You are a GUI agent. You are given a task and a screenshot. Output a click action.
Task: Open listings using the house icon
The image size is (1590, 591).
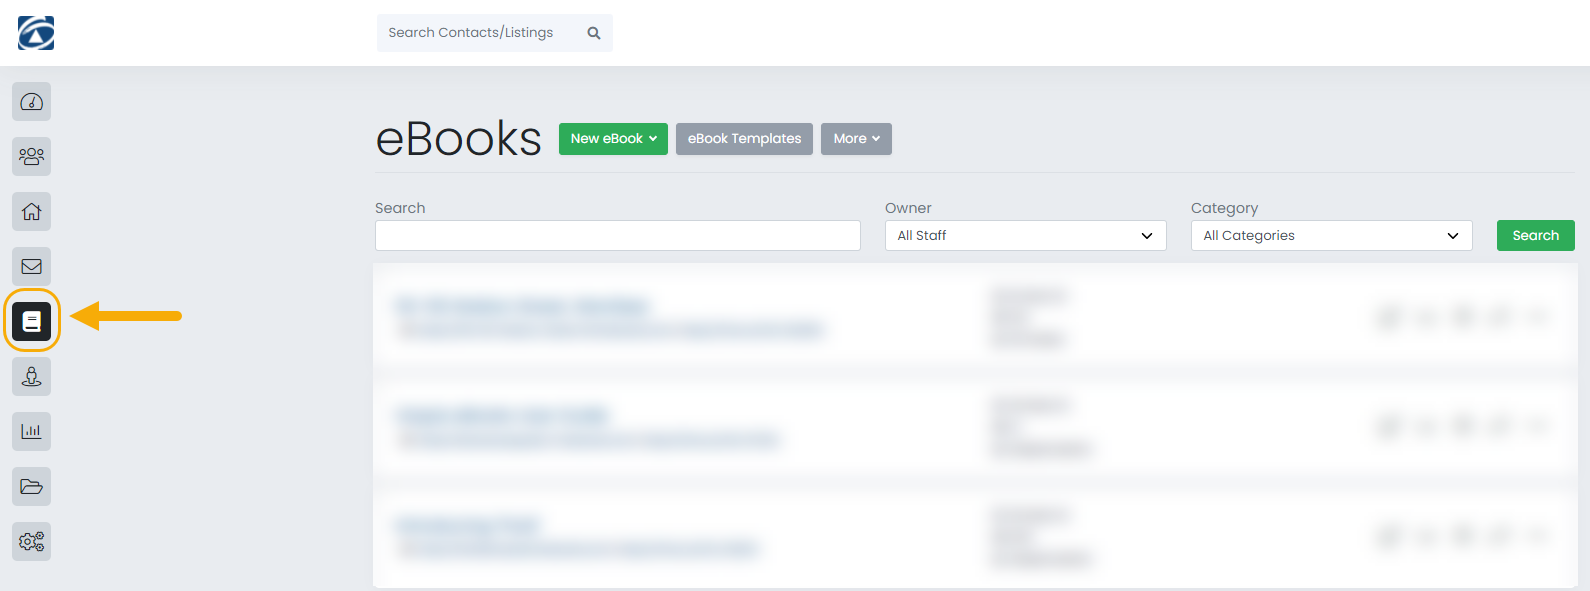click(32, 212)
